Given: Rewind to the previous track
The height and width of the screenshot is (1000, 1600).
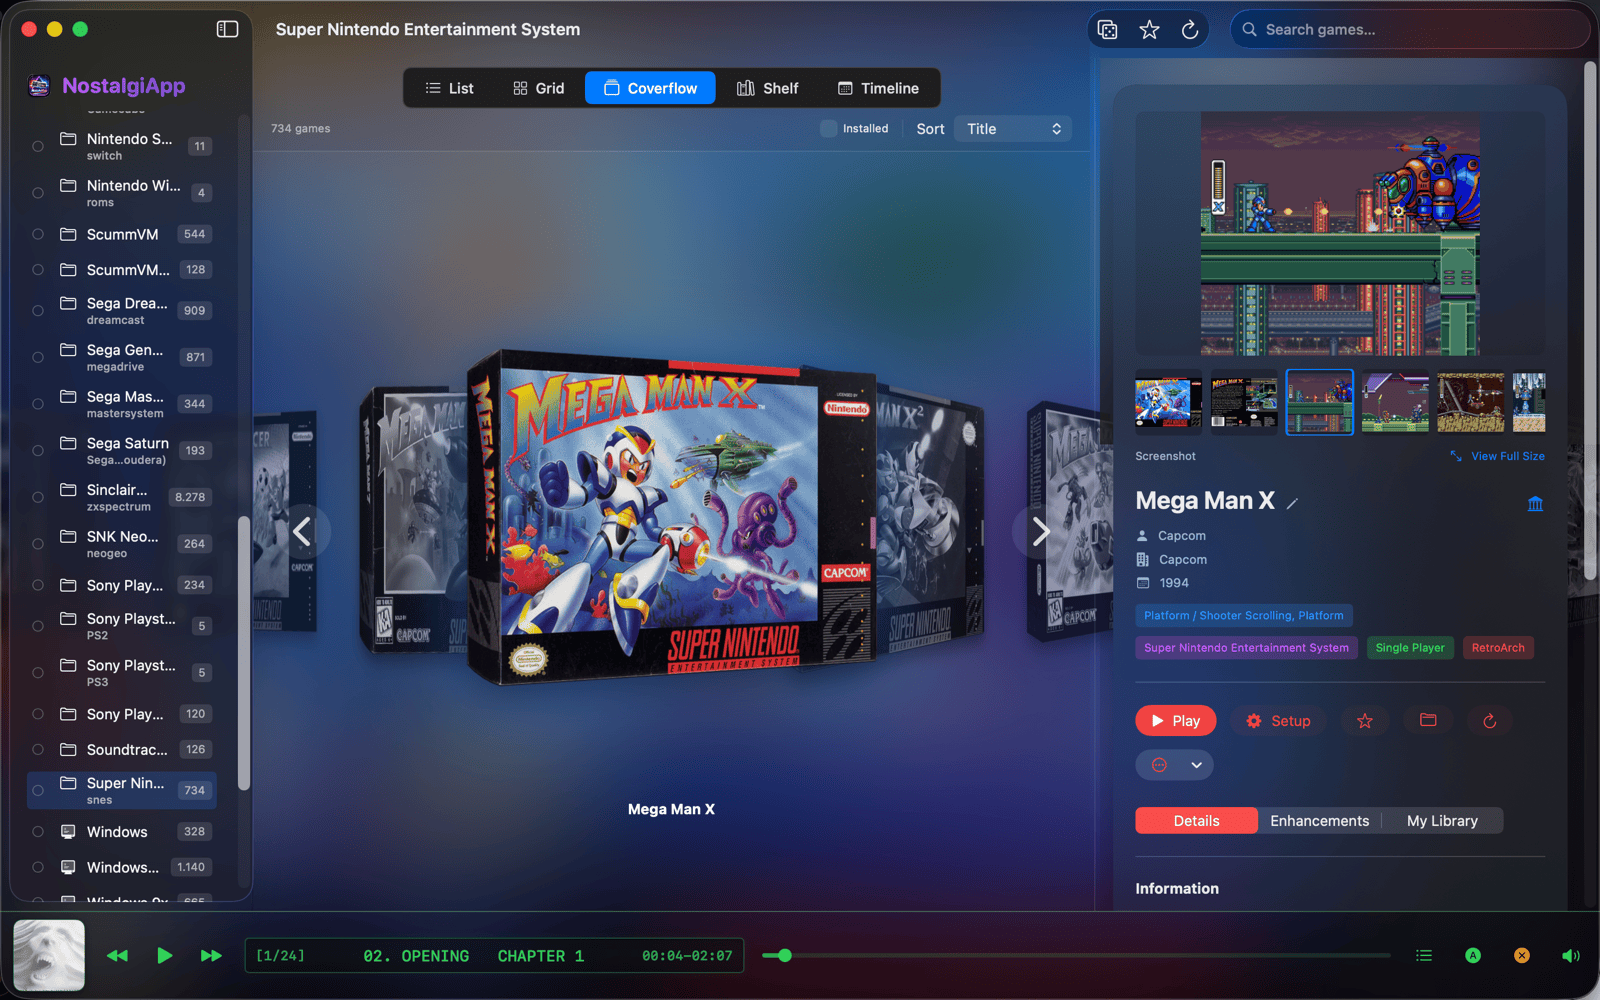Looking at the screenshot, I should pos(117,956).
